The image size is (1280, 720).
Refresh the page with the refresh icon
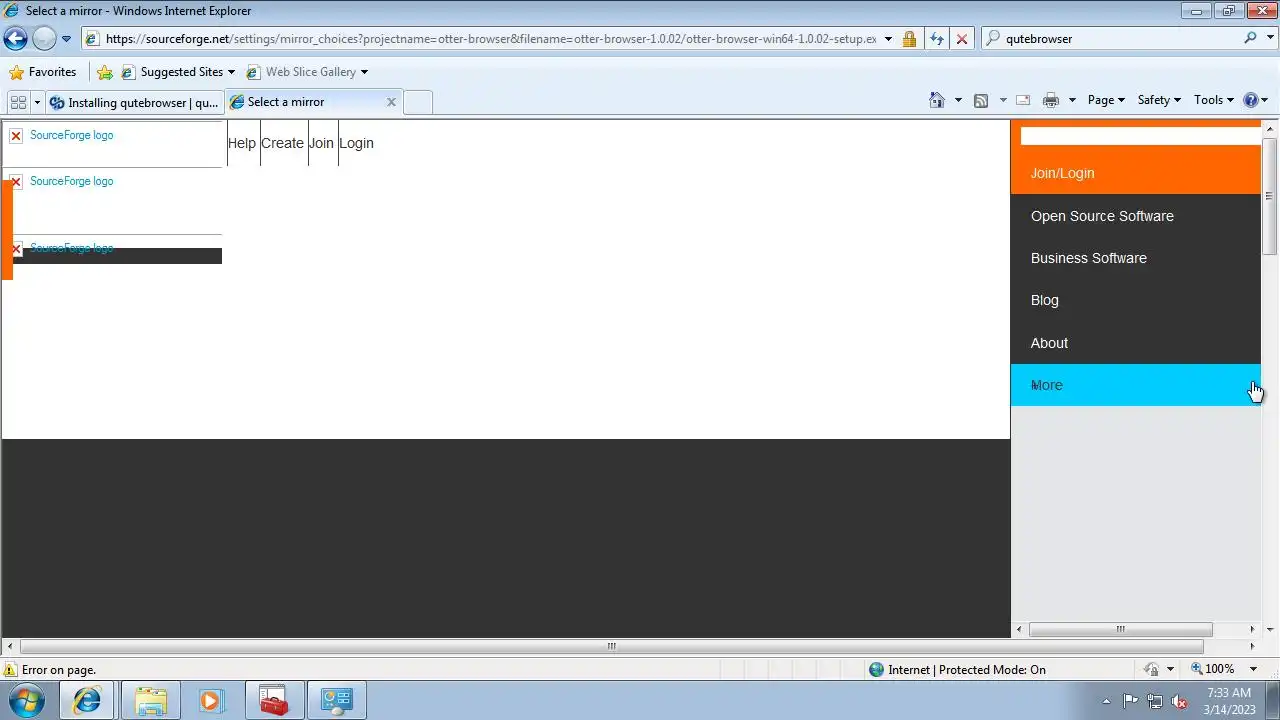(x=936, y=39)
